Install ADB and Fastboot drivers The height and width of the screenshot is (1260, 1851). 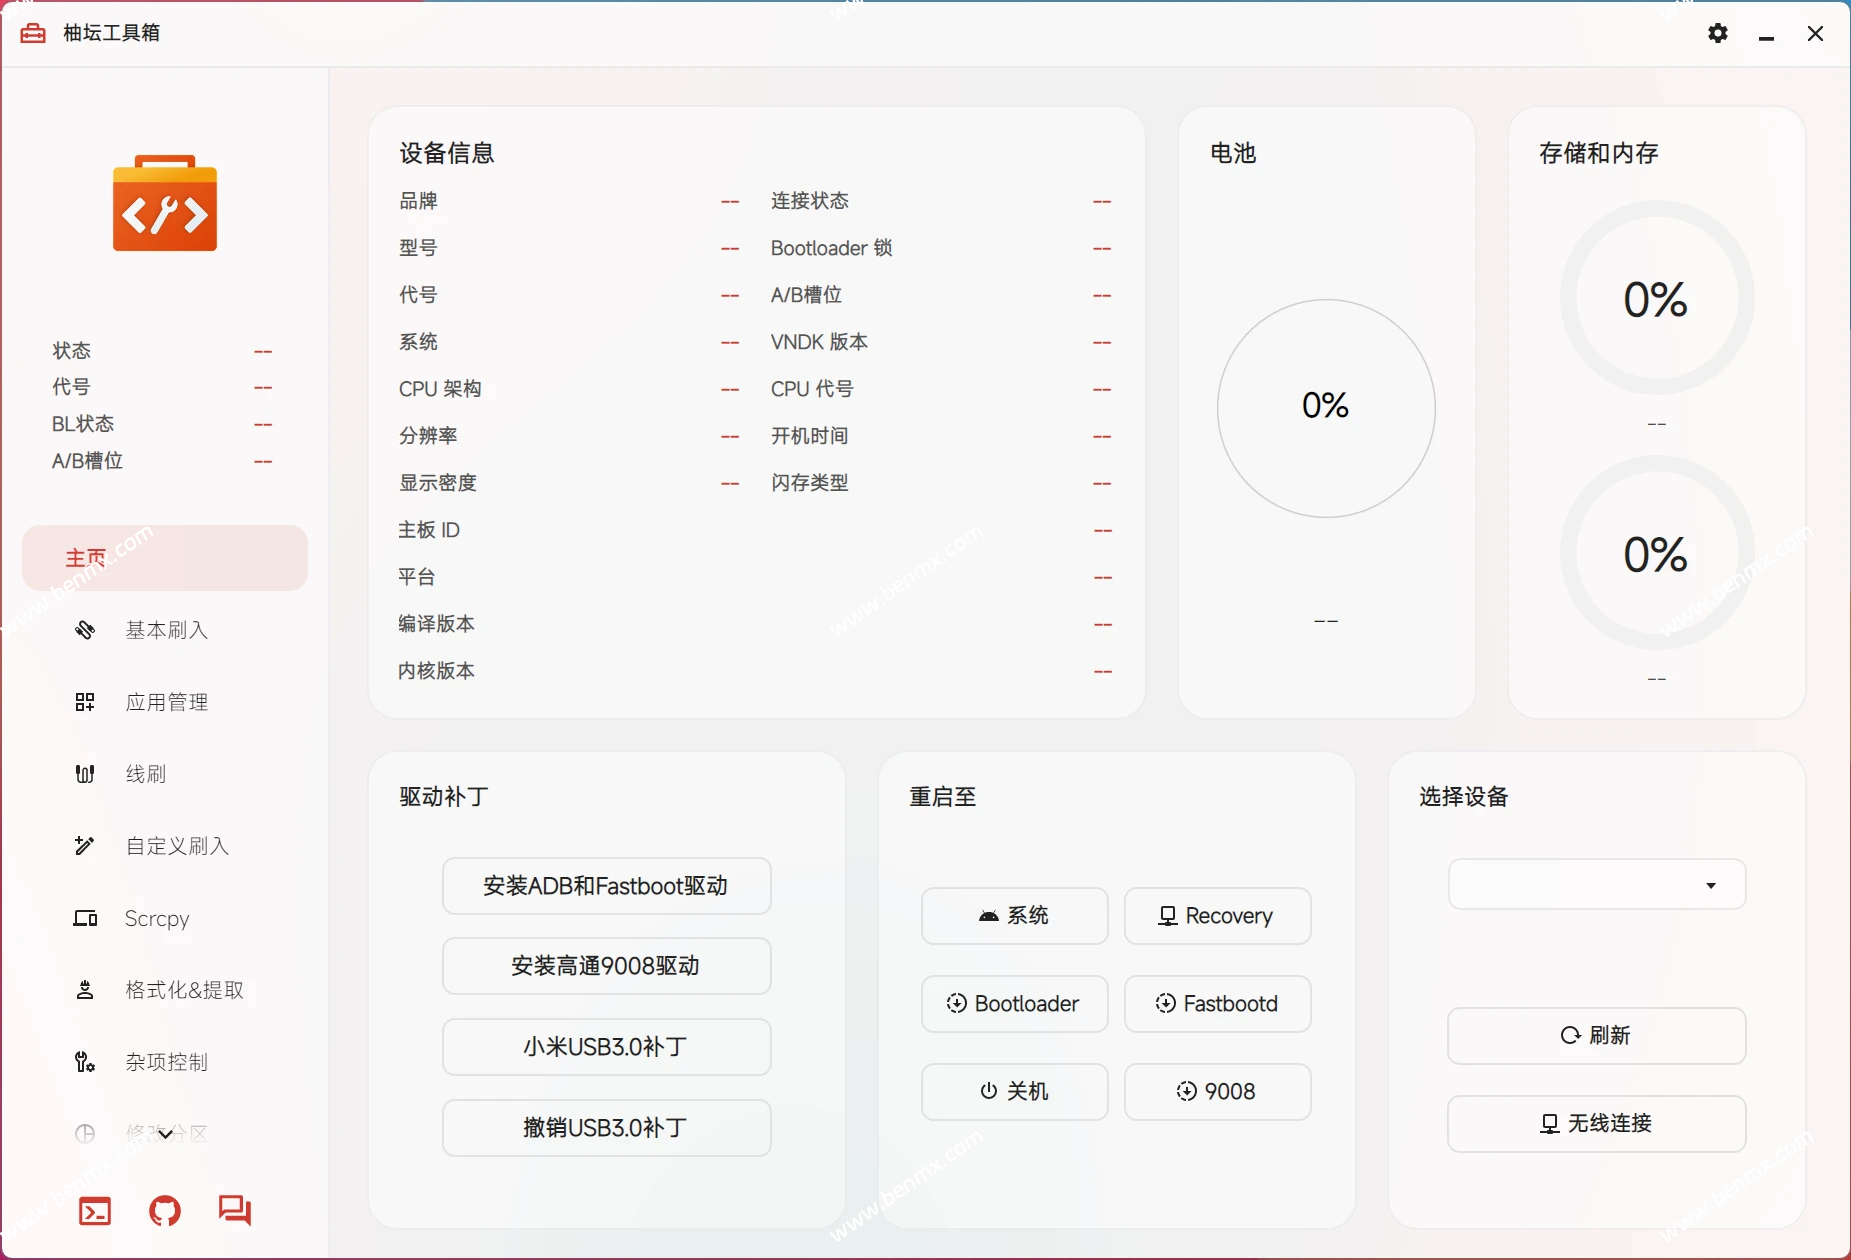pos(606,885)
